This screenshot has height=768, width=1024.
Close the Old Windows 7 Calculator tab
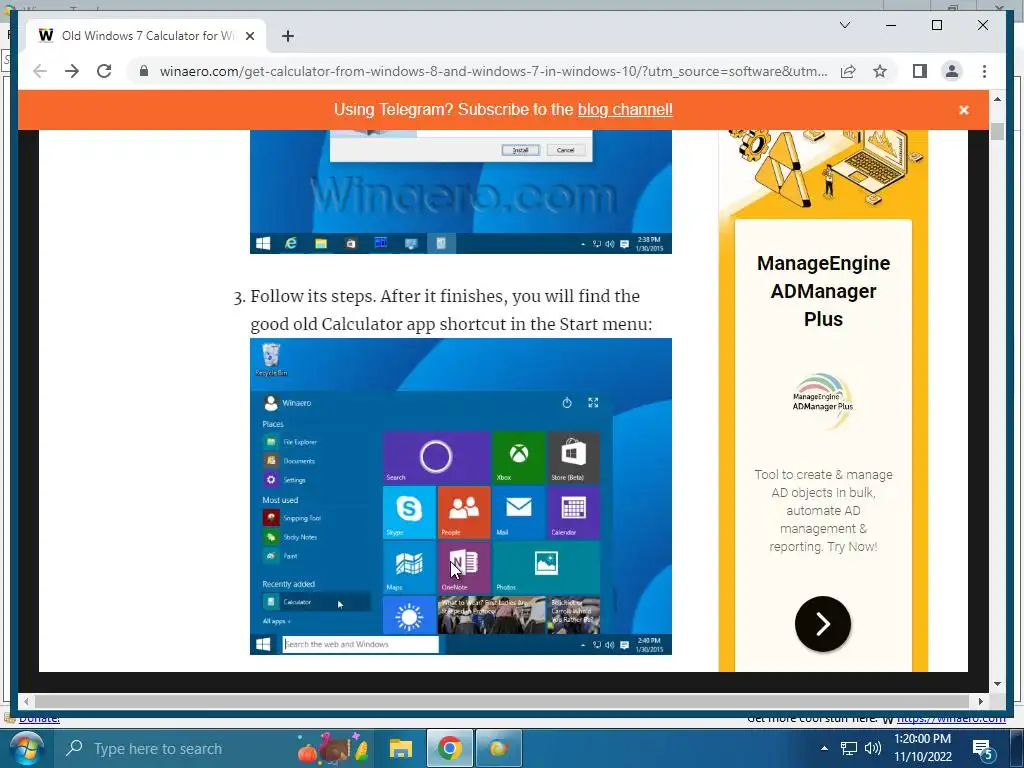pyautogui.click(x=249, y=36)
